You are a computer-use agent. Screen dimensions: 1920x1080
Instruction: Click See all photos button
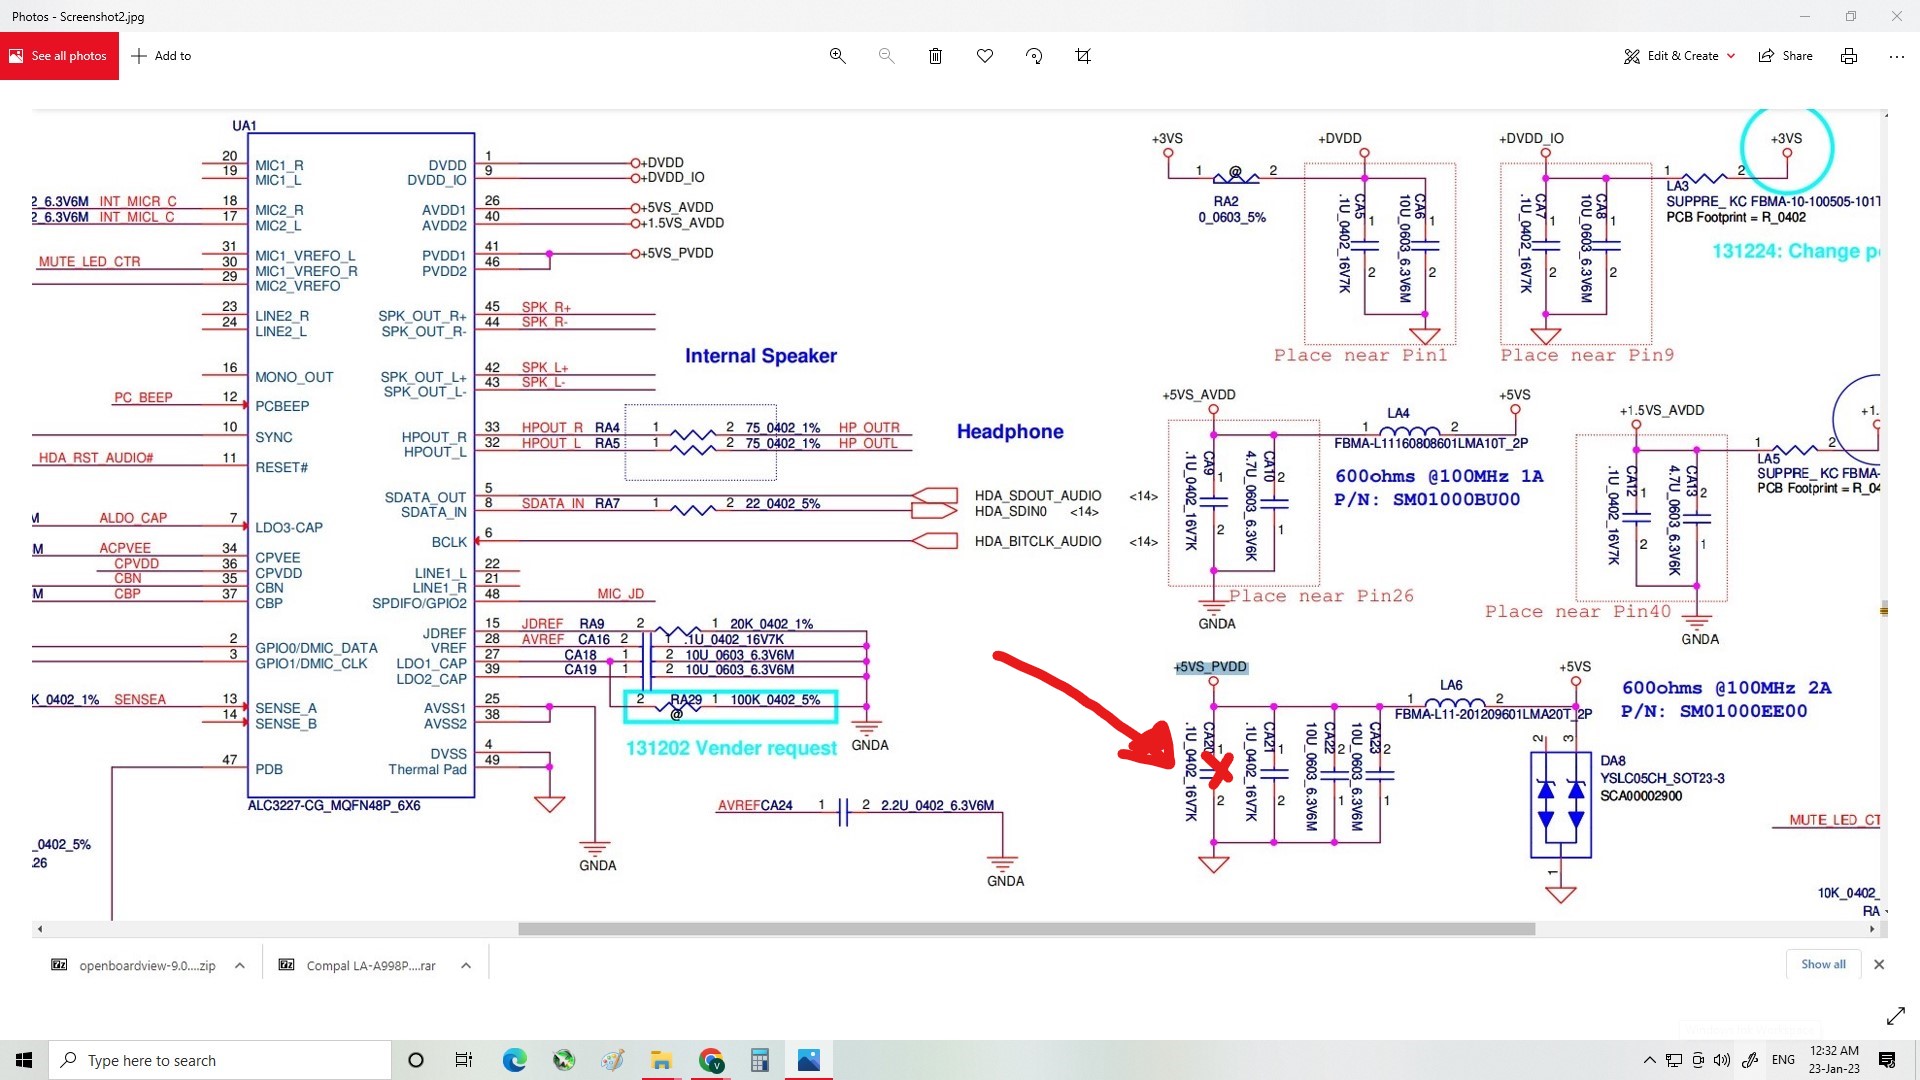click(x=59, y=56)
